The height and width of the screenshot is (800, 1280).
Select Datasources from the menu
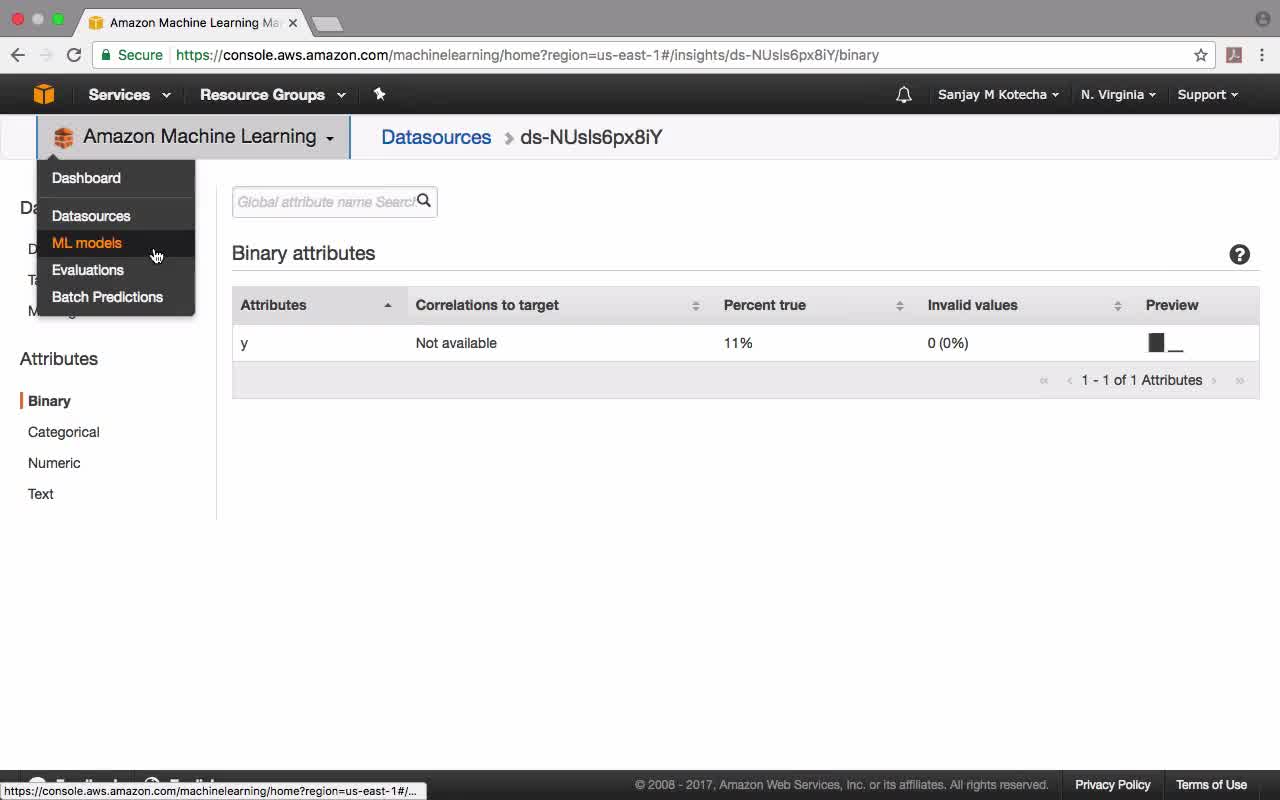coord(116,216)
